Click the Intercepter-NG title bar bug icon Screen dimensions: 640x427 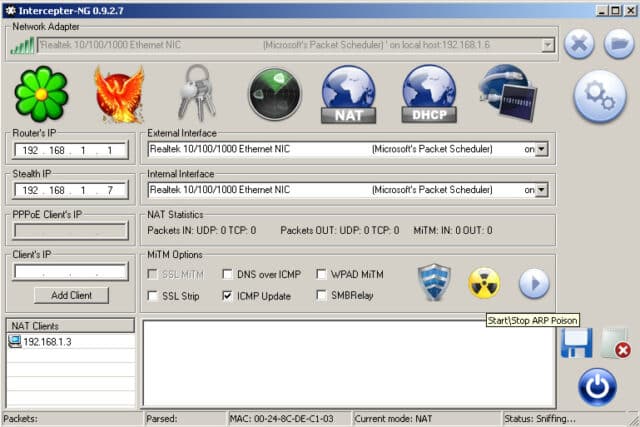click(10, 10)
